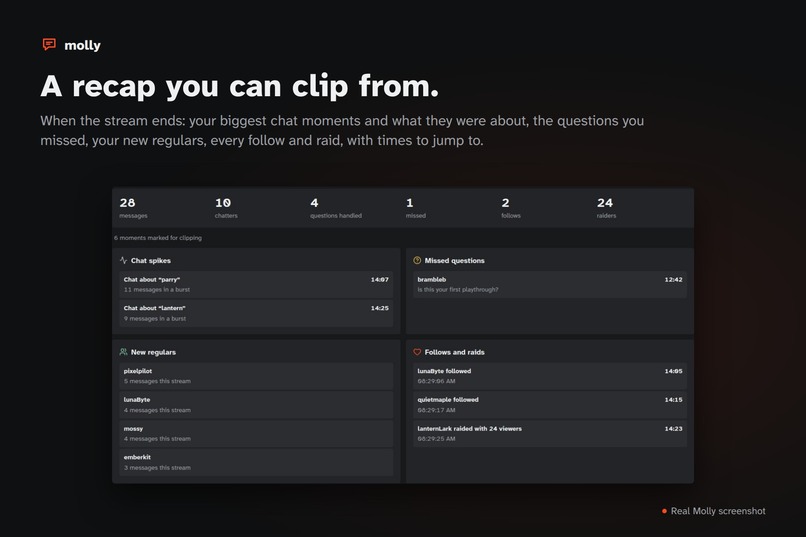806x537 pixels.
Task: Click 6 moments marked for clipping text
Action: [x=158, y=238]
